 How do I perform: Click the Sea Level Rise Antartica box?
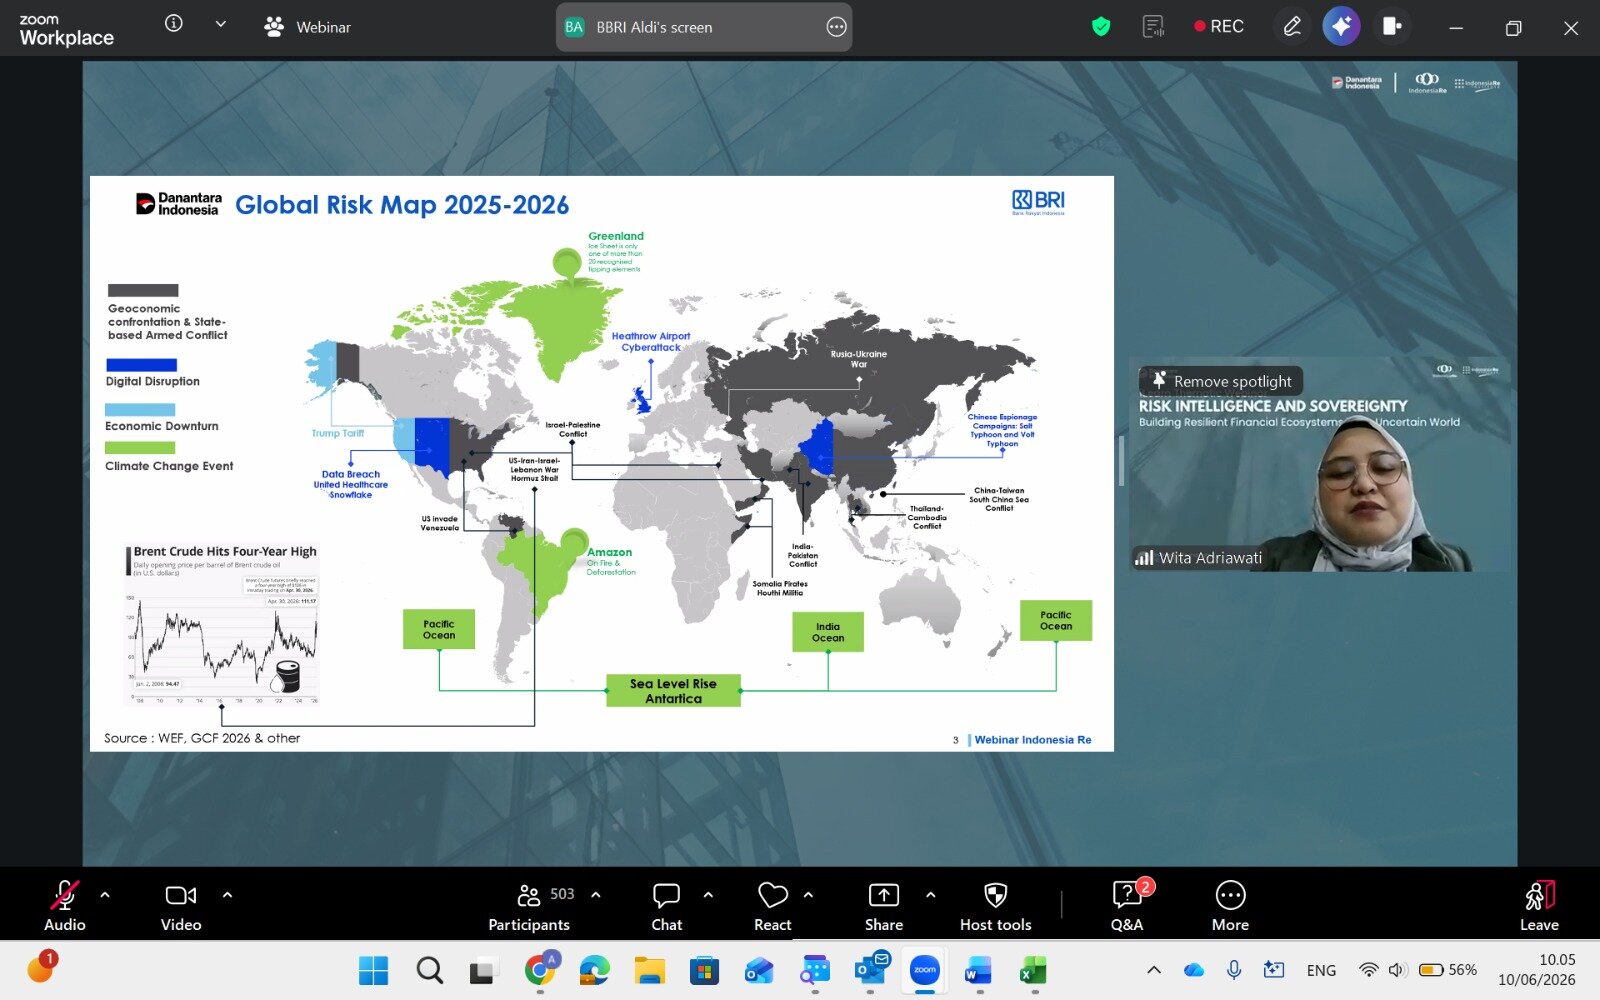[673, 691]
